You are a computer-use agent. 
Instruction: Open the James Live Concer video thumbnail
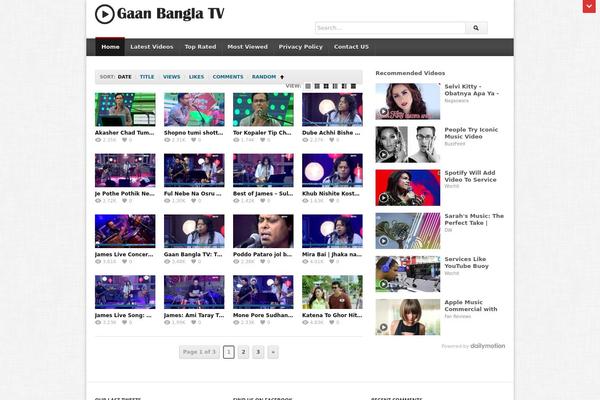(x=125, y=231)
